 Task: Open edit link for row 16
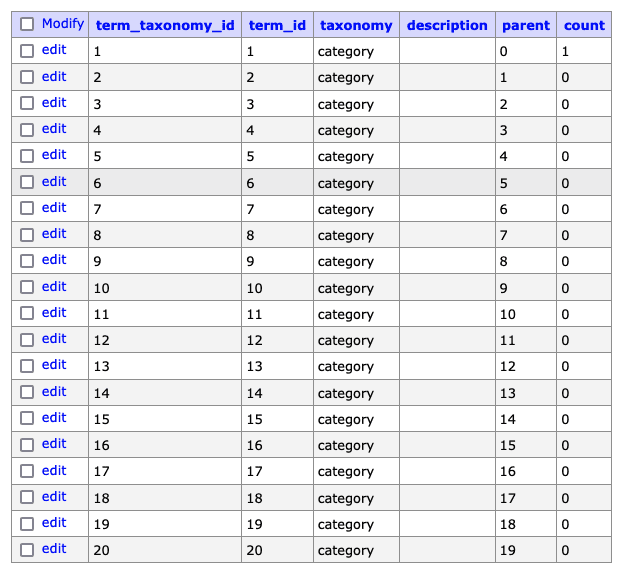click(x=54, y=443)
